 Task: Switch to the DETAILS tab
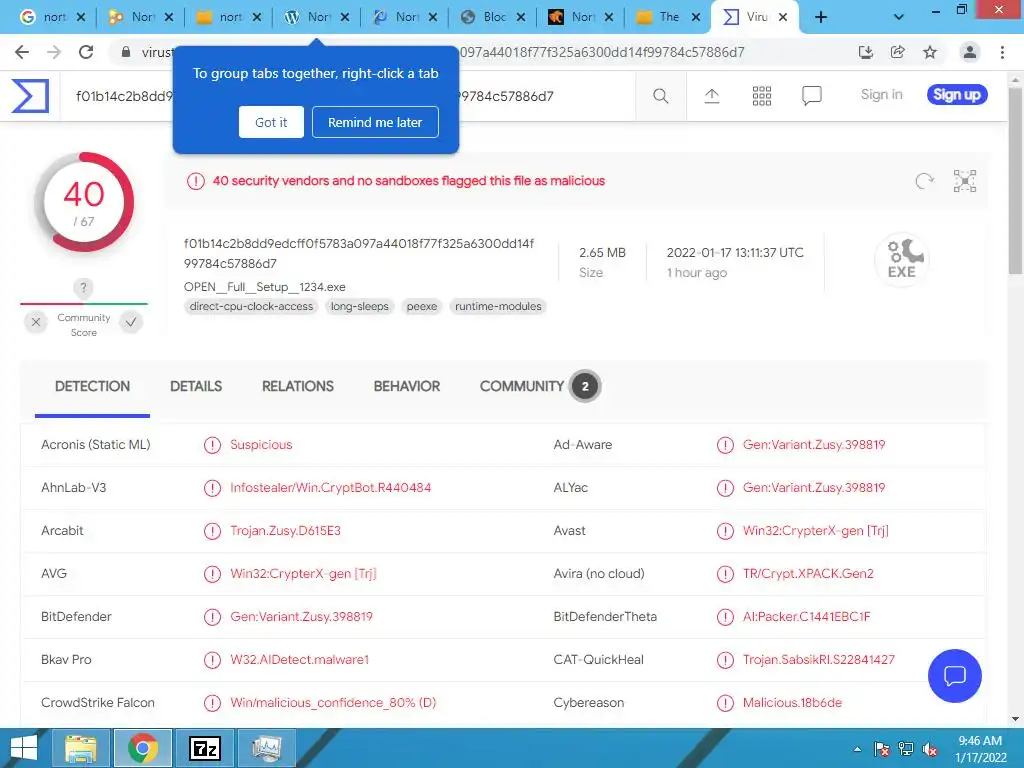[x=196, y=386]
